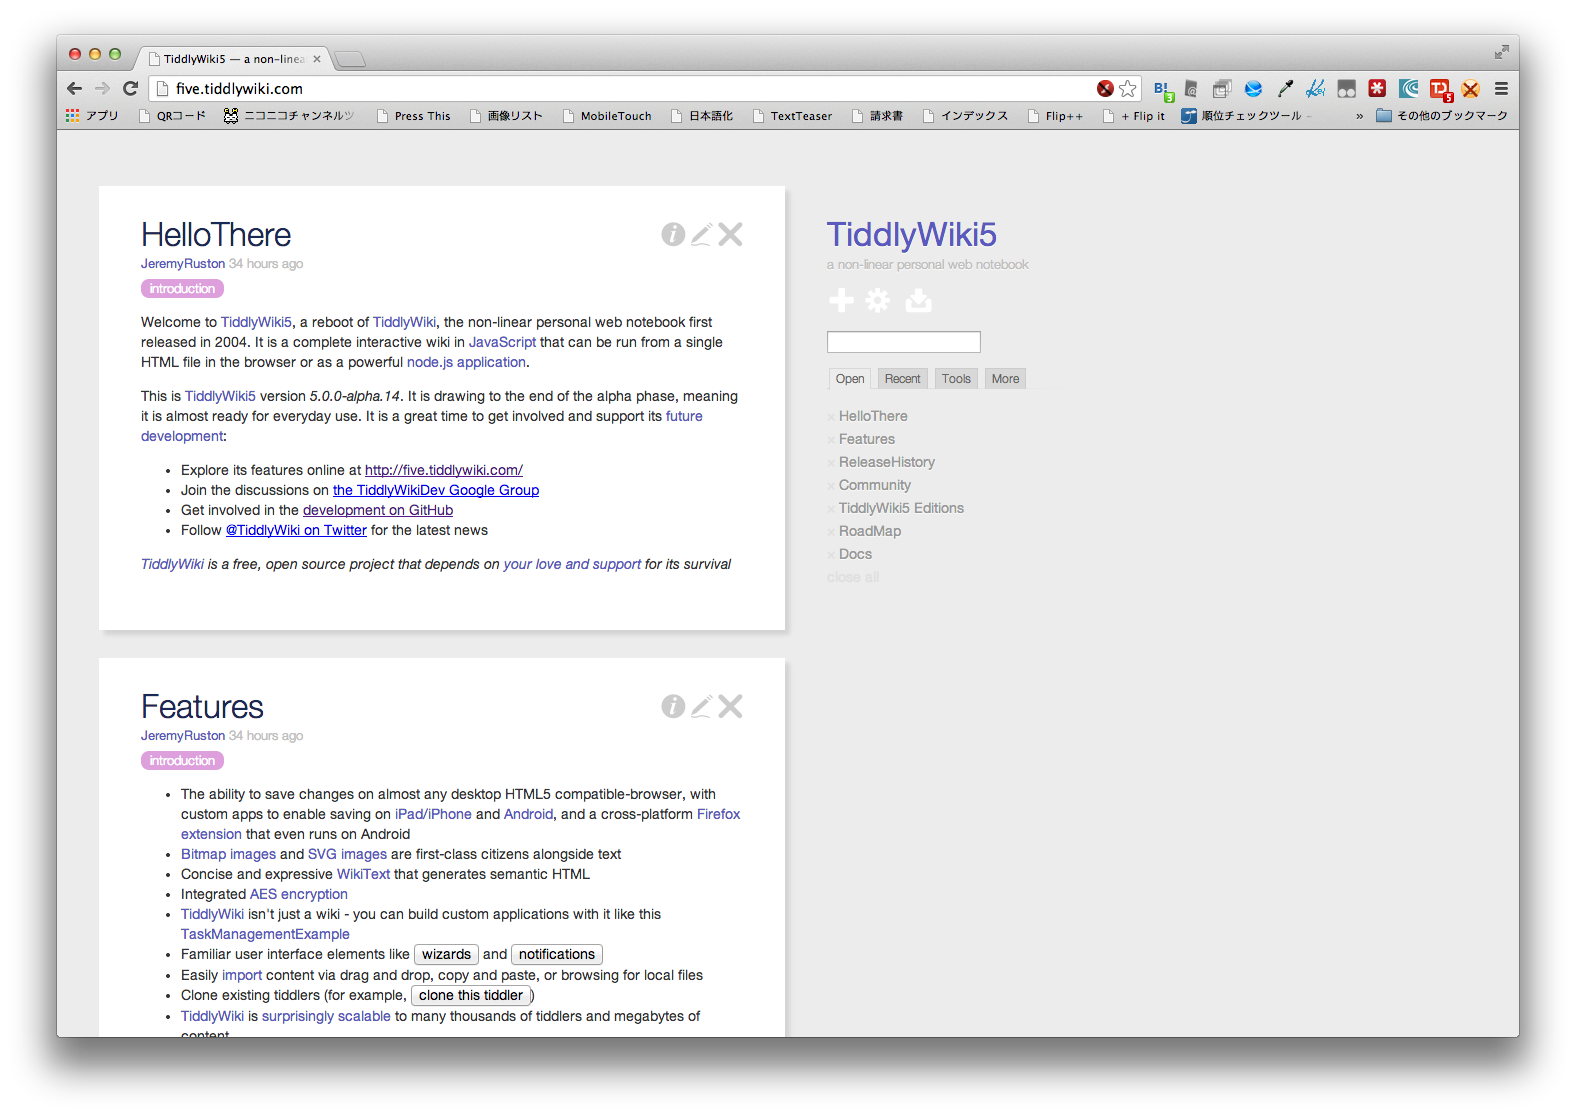The image size is (1576, 1116).
Task: Open the teal spiral wave extension
Action: [1409, 88]
